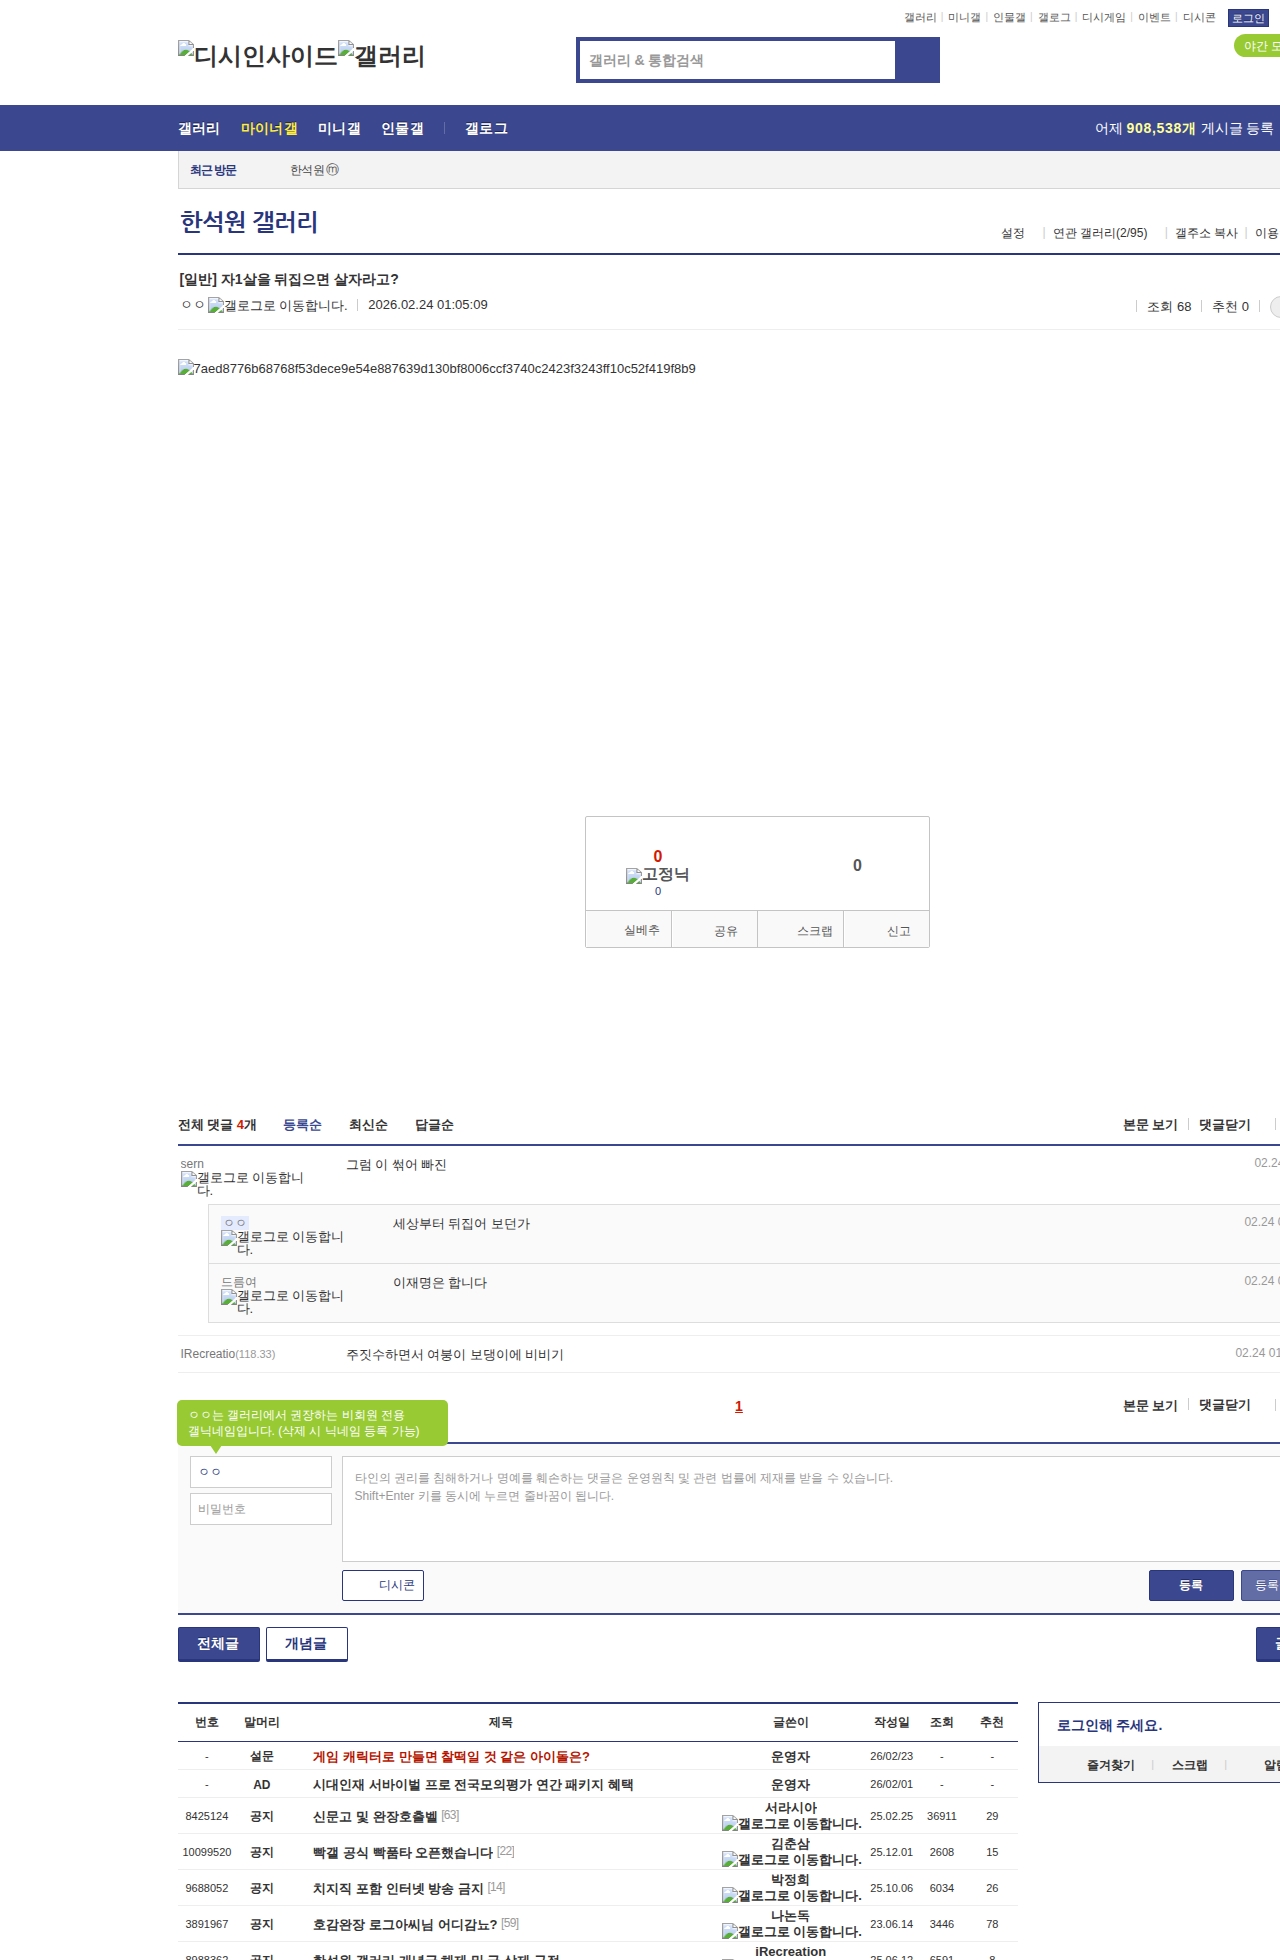Screen dimensions: 1280x1960
Task: Open the 디시콘 picker in comment form
Action: click(x=383, y=1585)
